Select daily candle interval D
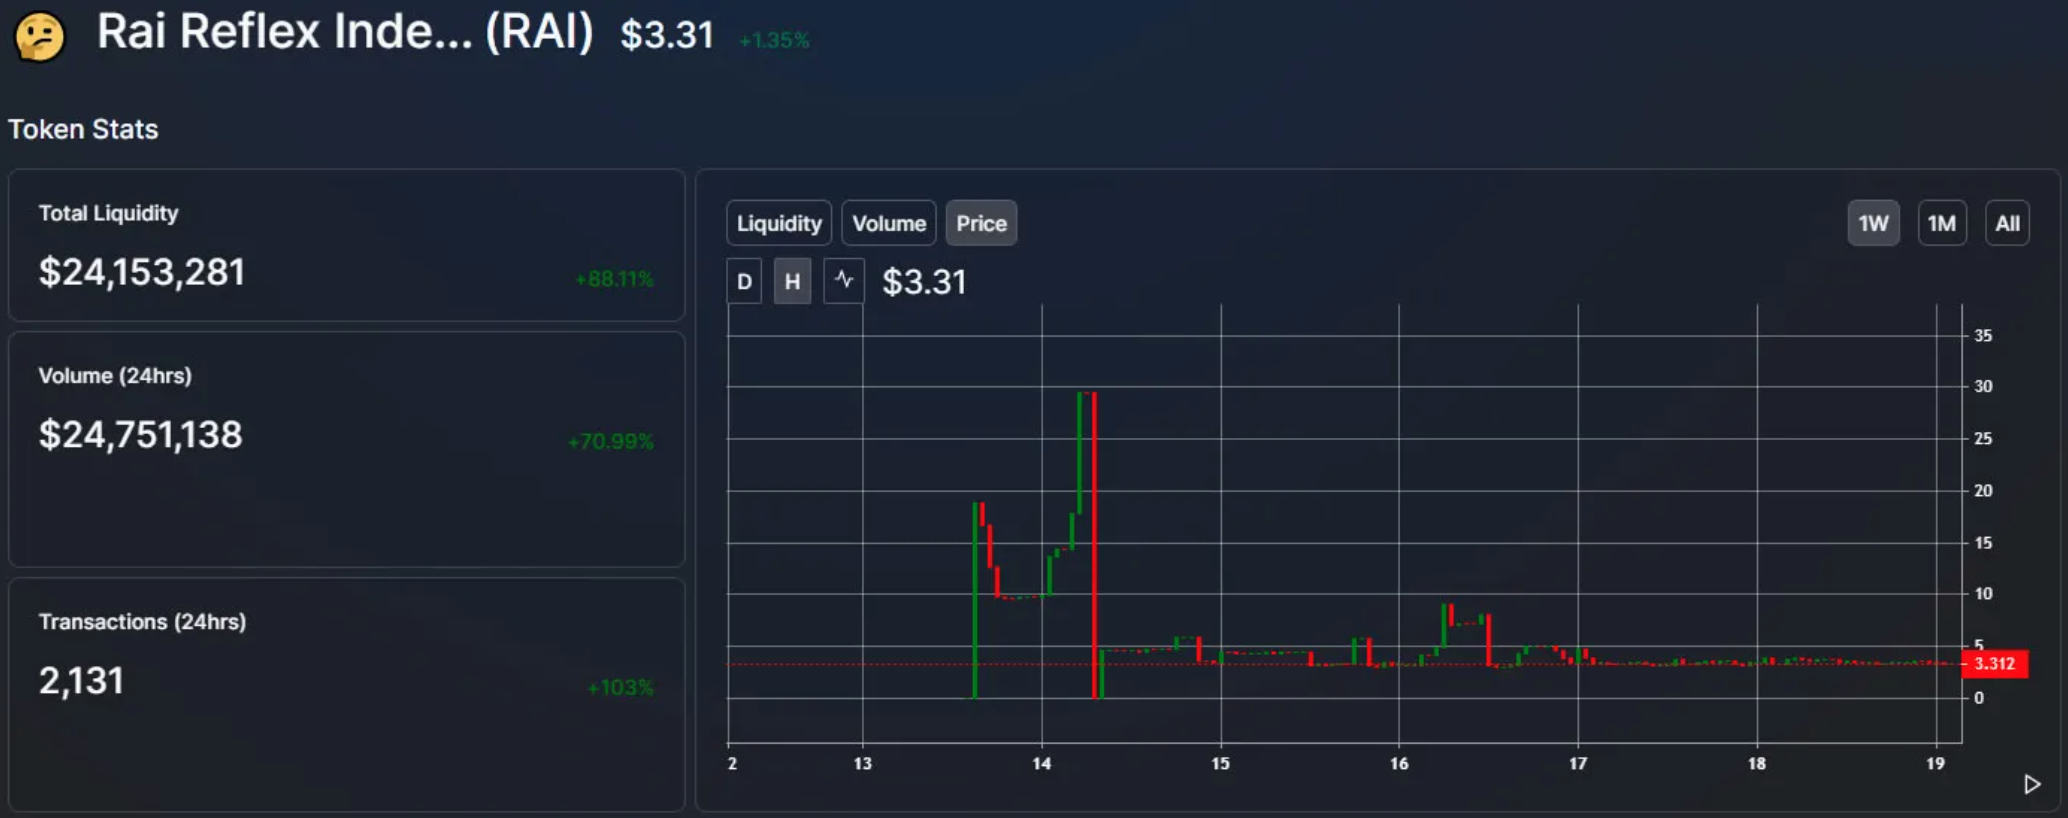Image resolution: width=2068 pixels, height=818 pixels. (744, 281)
